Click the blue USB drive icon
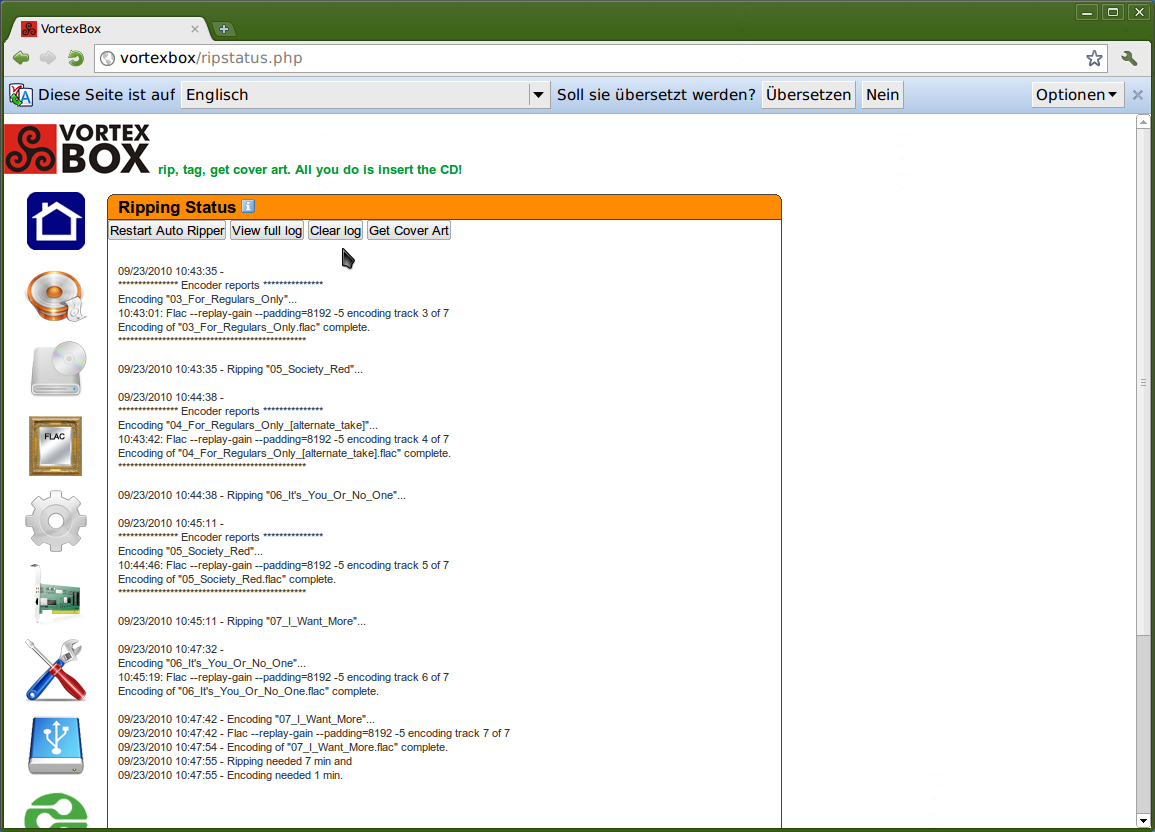 click(56, 745)
